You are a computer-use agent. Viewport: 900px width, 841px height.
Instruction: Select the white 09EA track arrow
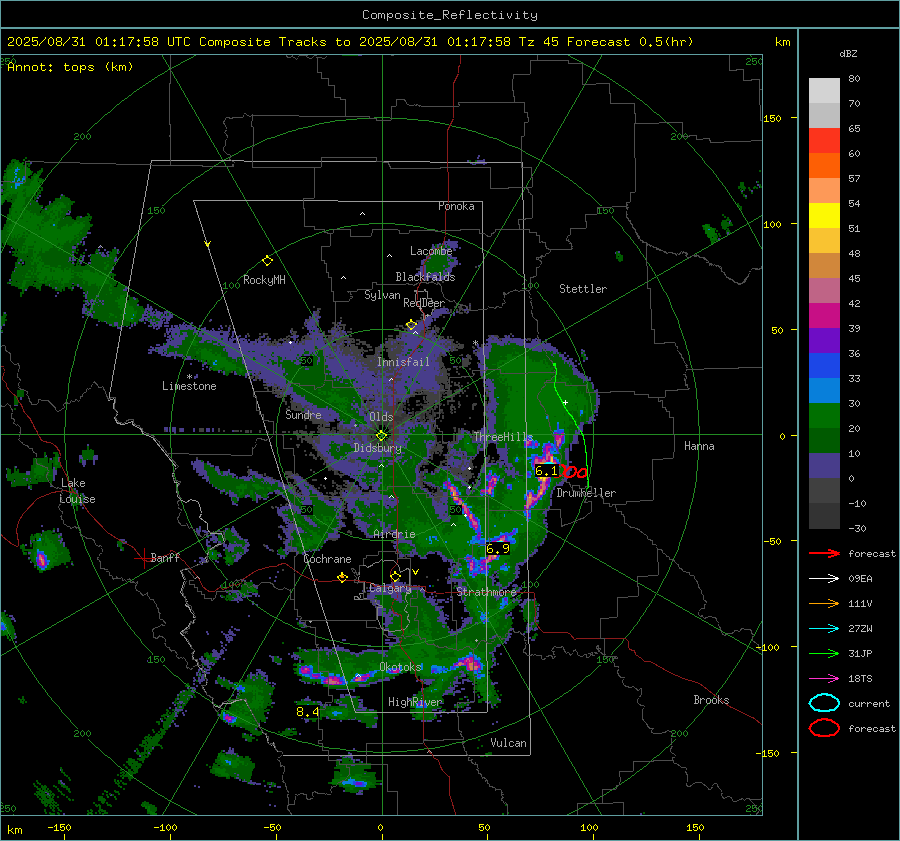click(824, 579)
